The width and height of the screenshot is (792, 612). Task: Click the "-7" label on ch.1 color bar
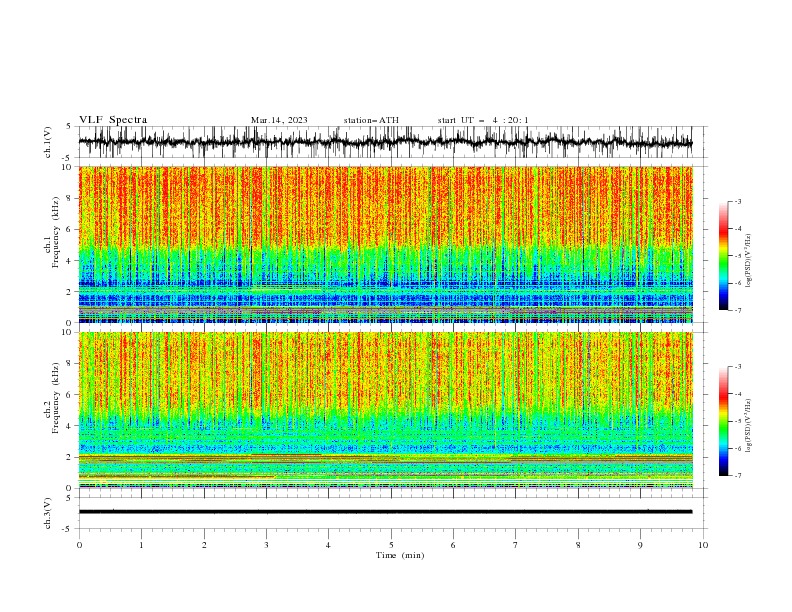coord(738,310)
